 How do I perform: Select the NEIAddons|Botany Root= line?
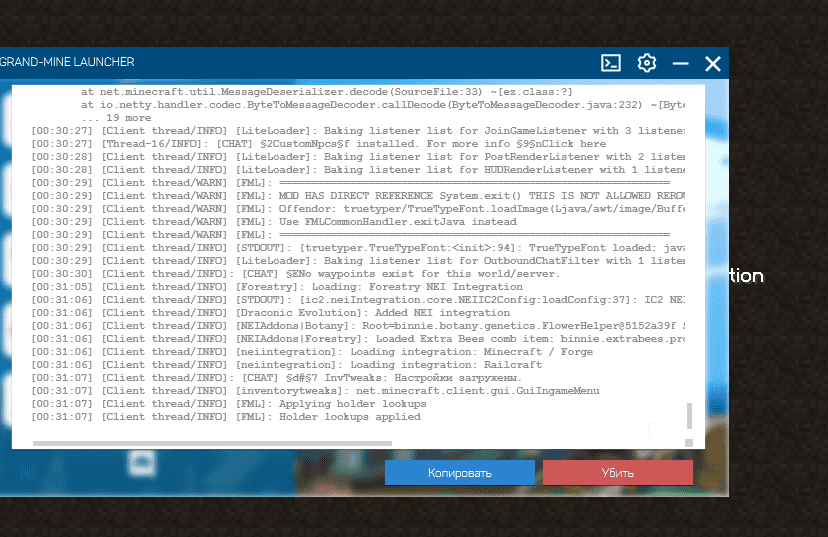[x=358, y=326]
